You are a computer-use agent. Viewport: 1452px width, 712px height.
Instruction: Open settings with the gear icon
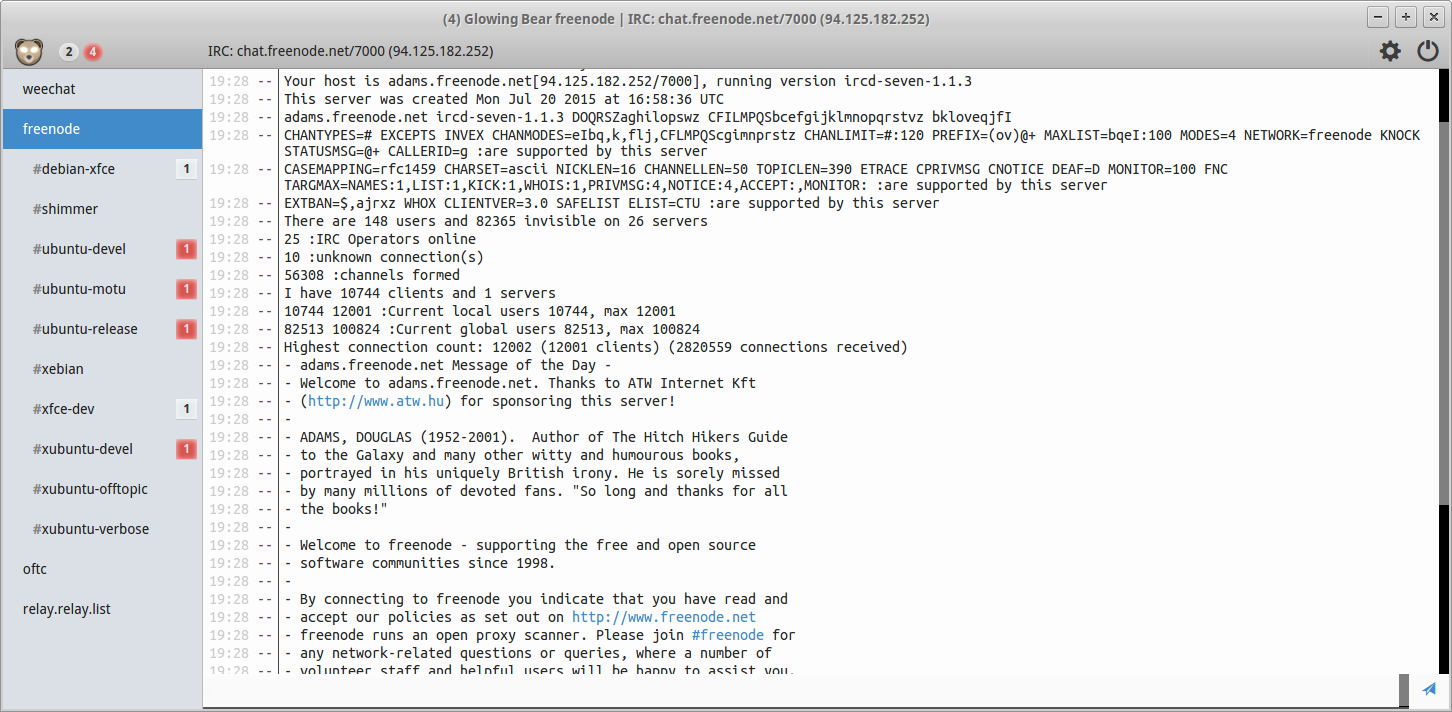(1390, 51)
